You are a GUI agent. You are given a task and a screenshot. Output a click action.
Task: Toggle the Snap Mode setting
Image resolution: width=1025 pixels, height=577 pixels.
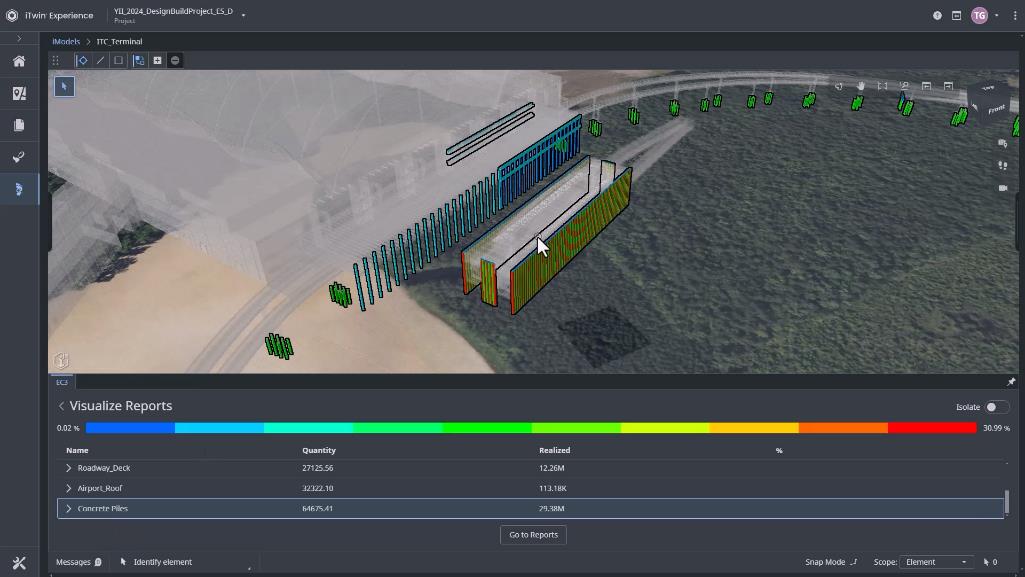[831, 562]
